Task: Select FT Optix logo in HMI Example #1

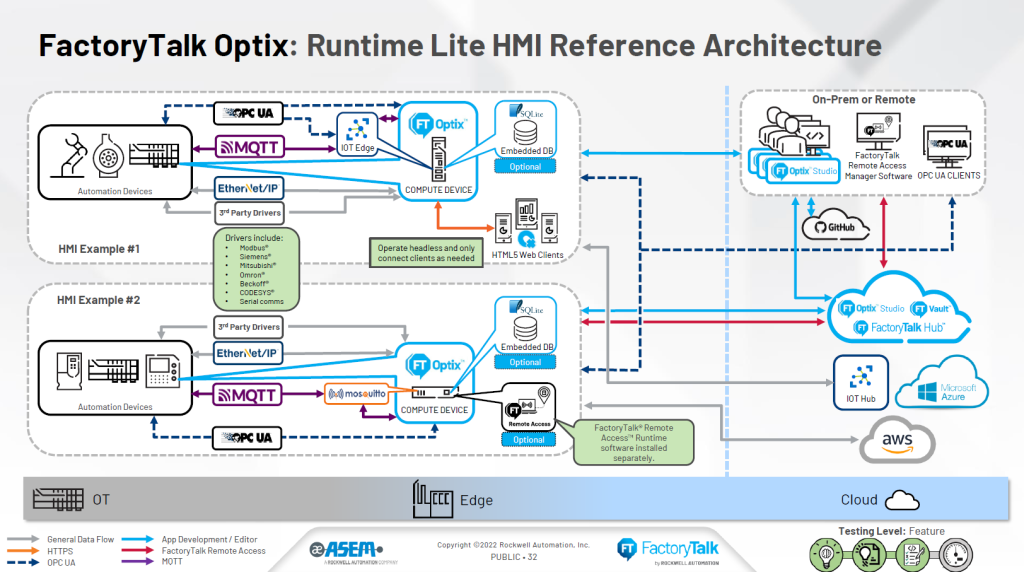Action: [438, 124]
